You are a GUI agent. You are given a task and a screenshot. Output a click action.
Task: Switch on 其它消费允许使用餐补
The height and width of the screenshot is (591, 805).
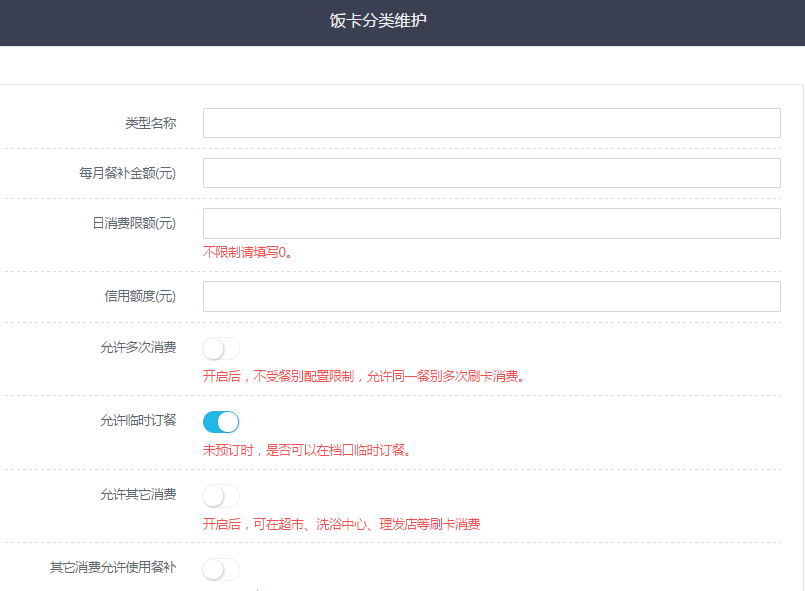pyautogui.click(x=221, y=569)
